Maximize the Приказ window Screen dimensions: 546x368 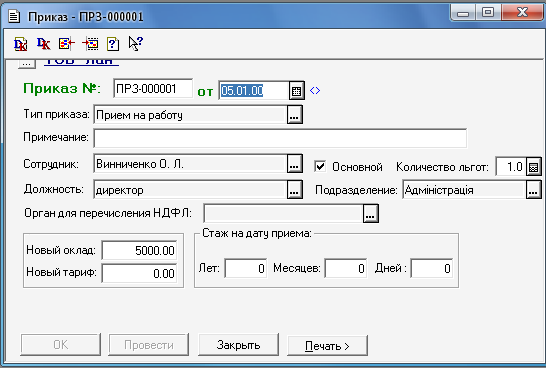[488, 13]
